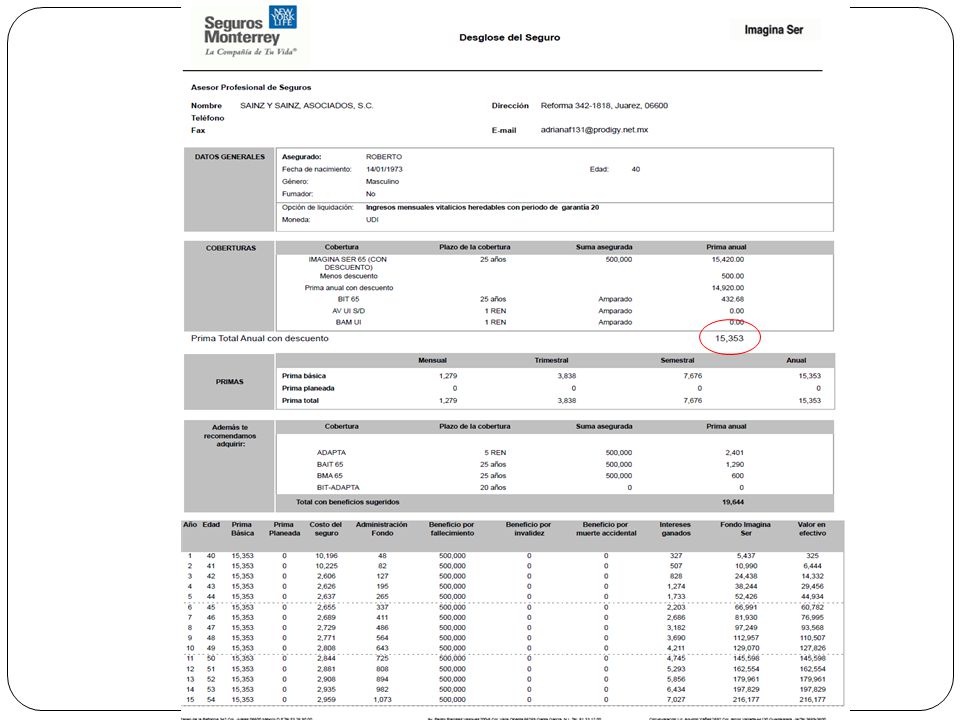Select insured name 'ROBERTO'
960x720 pixels.
tap(384, 157)
